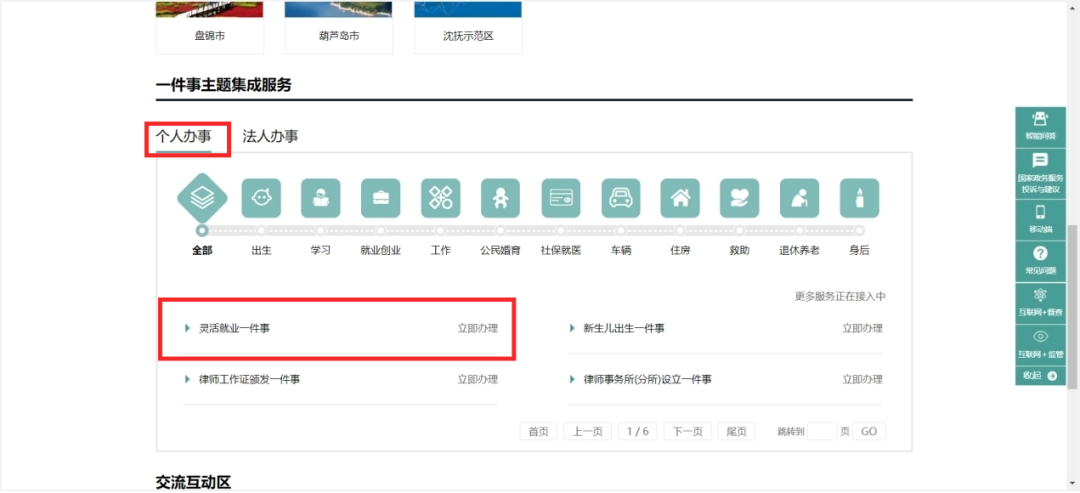Click the GO page jump button
Image resolution: width=1080 pixels, height=493 pixels.
869,431
